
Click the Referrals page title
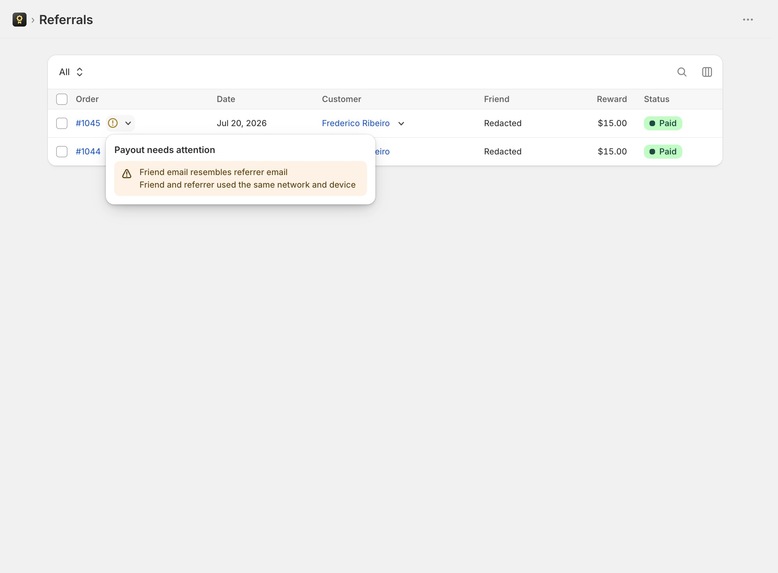coord(66,20)
